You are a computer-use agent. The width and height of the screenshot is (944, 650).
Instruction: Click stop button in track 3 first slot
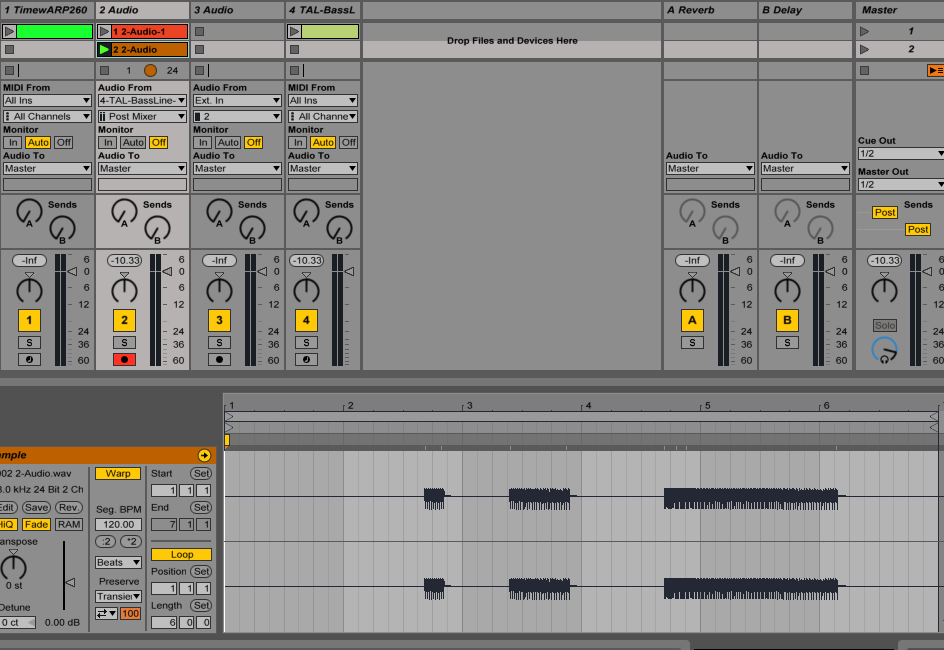[199, 31]
